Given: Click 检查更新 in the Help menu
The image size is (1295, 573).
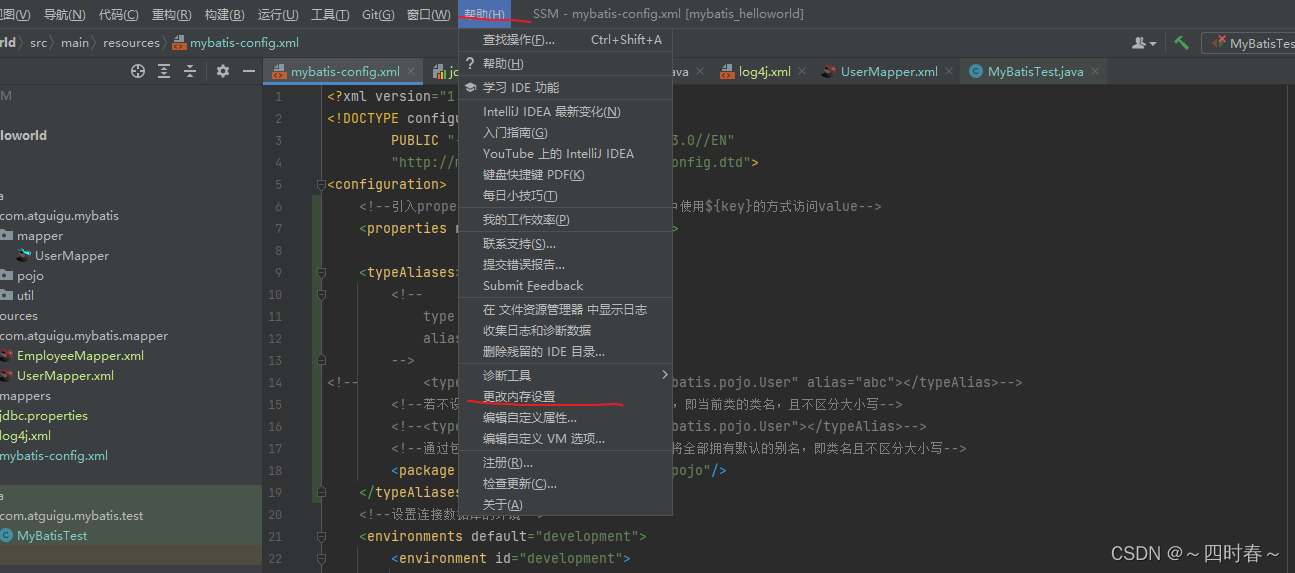Looking at the screenshot, I should [519, 483].
